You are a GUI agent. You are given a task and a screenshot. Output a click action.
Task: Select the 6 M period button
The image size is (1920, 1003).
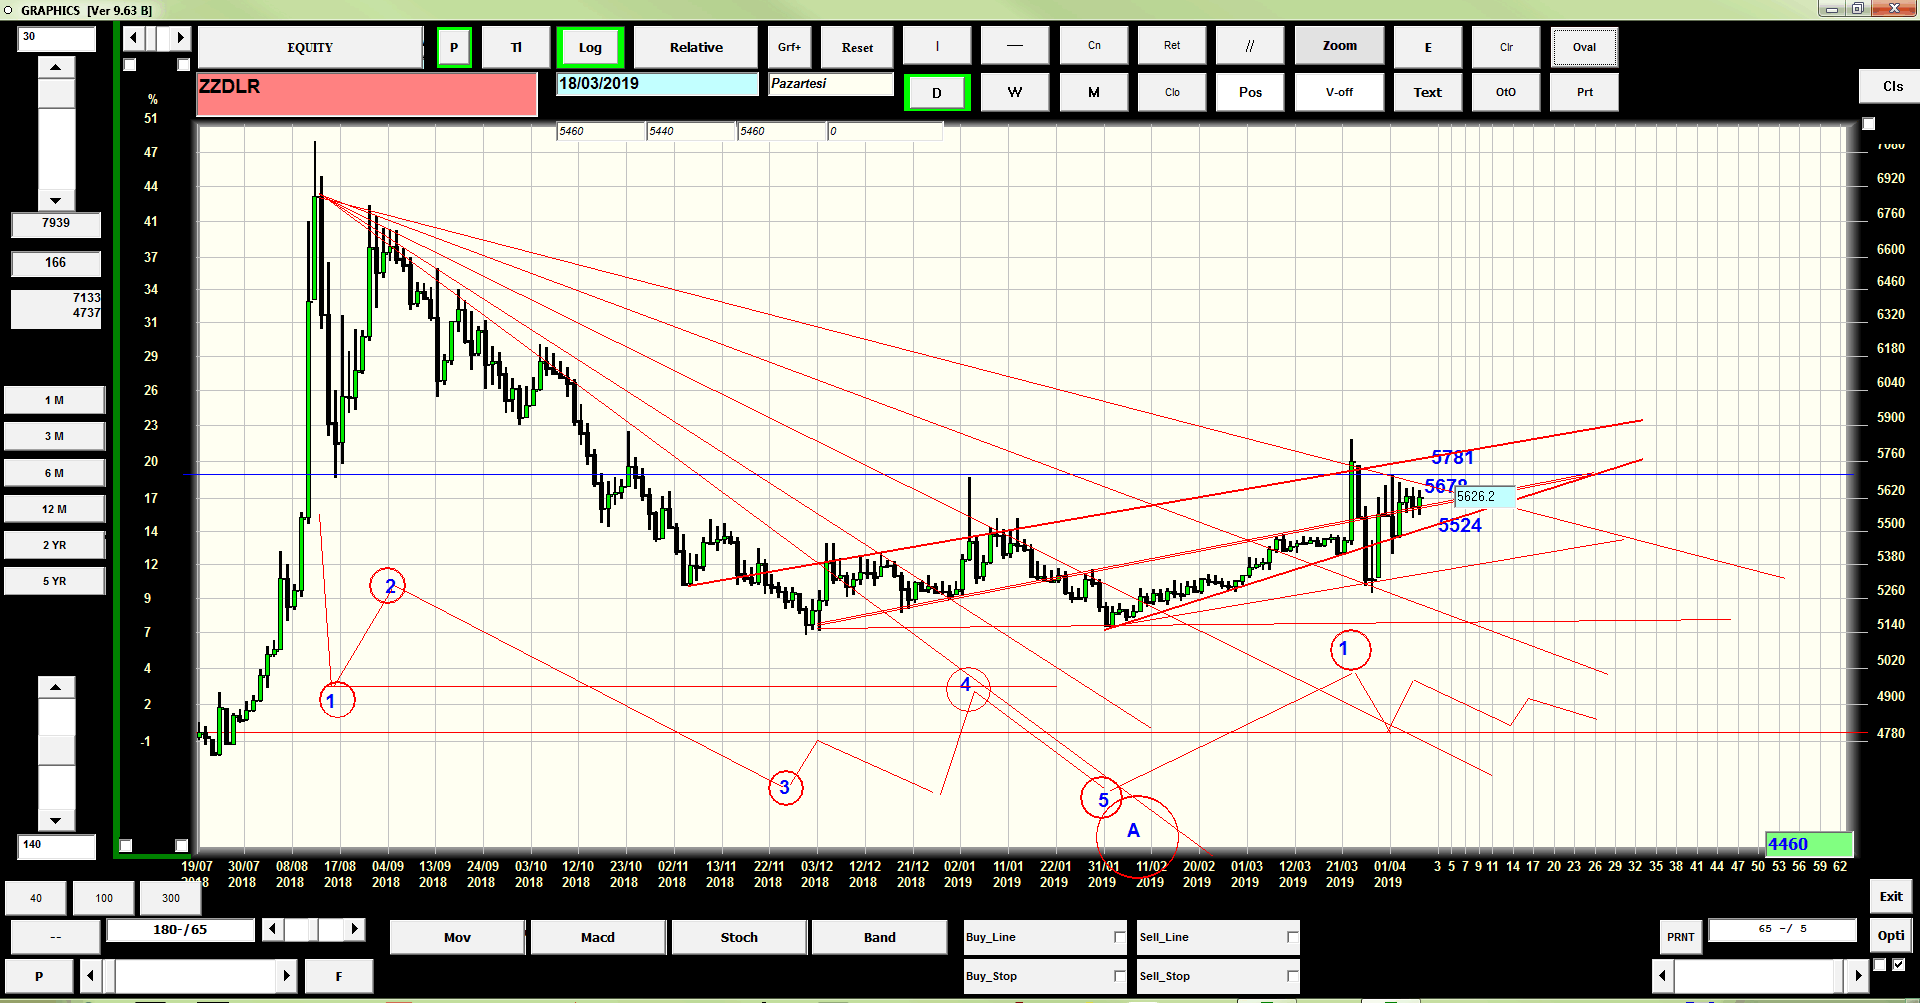coord(54,473)
